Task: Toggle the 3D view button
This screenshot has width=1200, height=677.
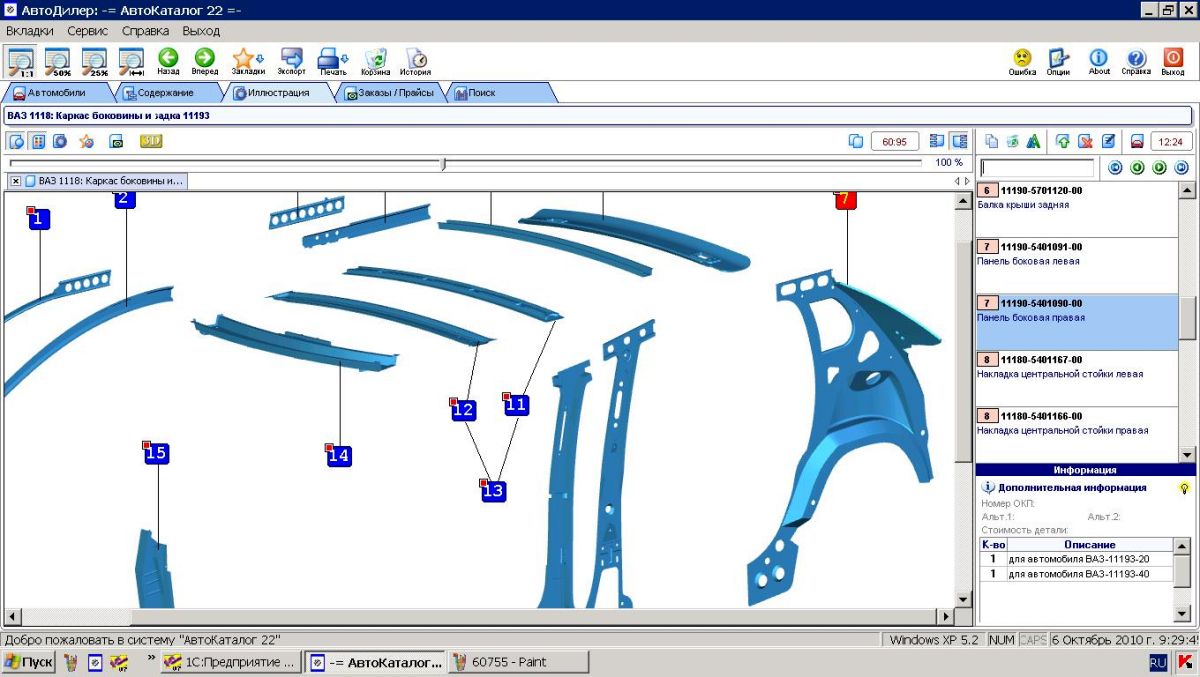Action: click(151, 141)
